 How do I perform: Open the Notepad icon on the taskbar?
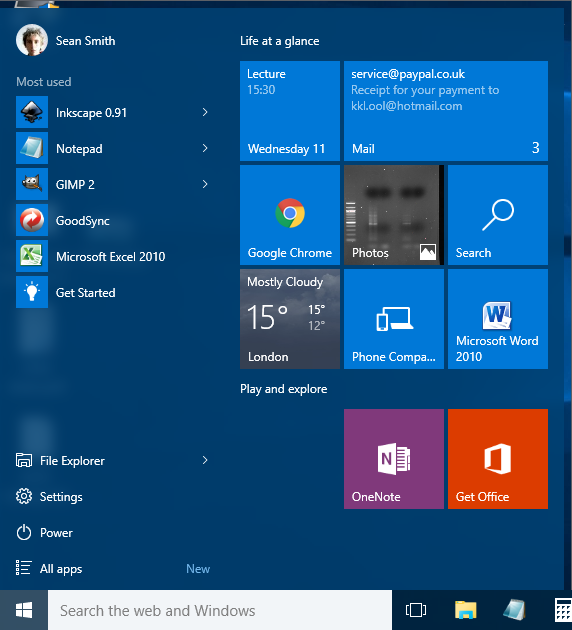[x=514, y=610]
